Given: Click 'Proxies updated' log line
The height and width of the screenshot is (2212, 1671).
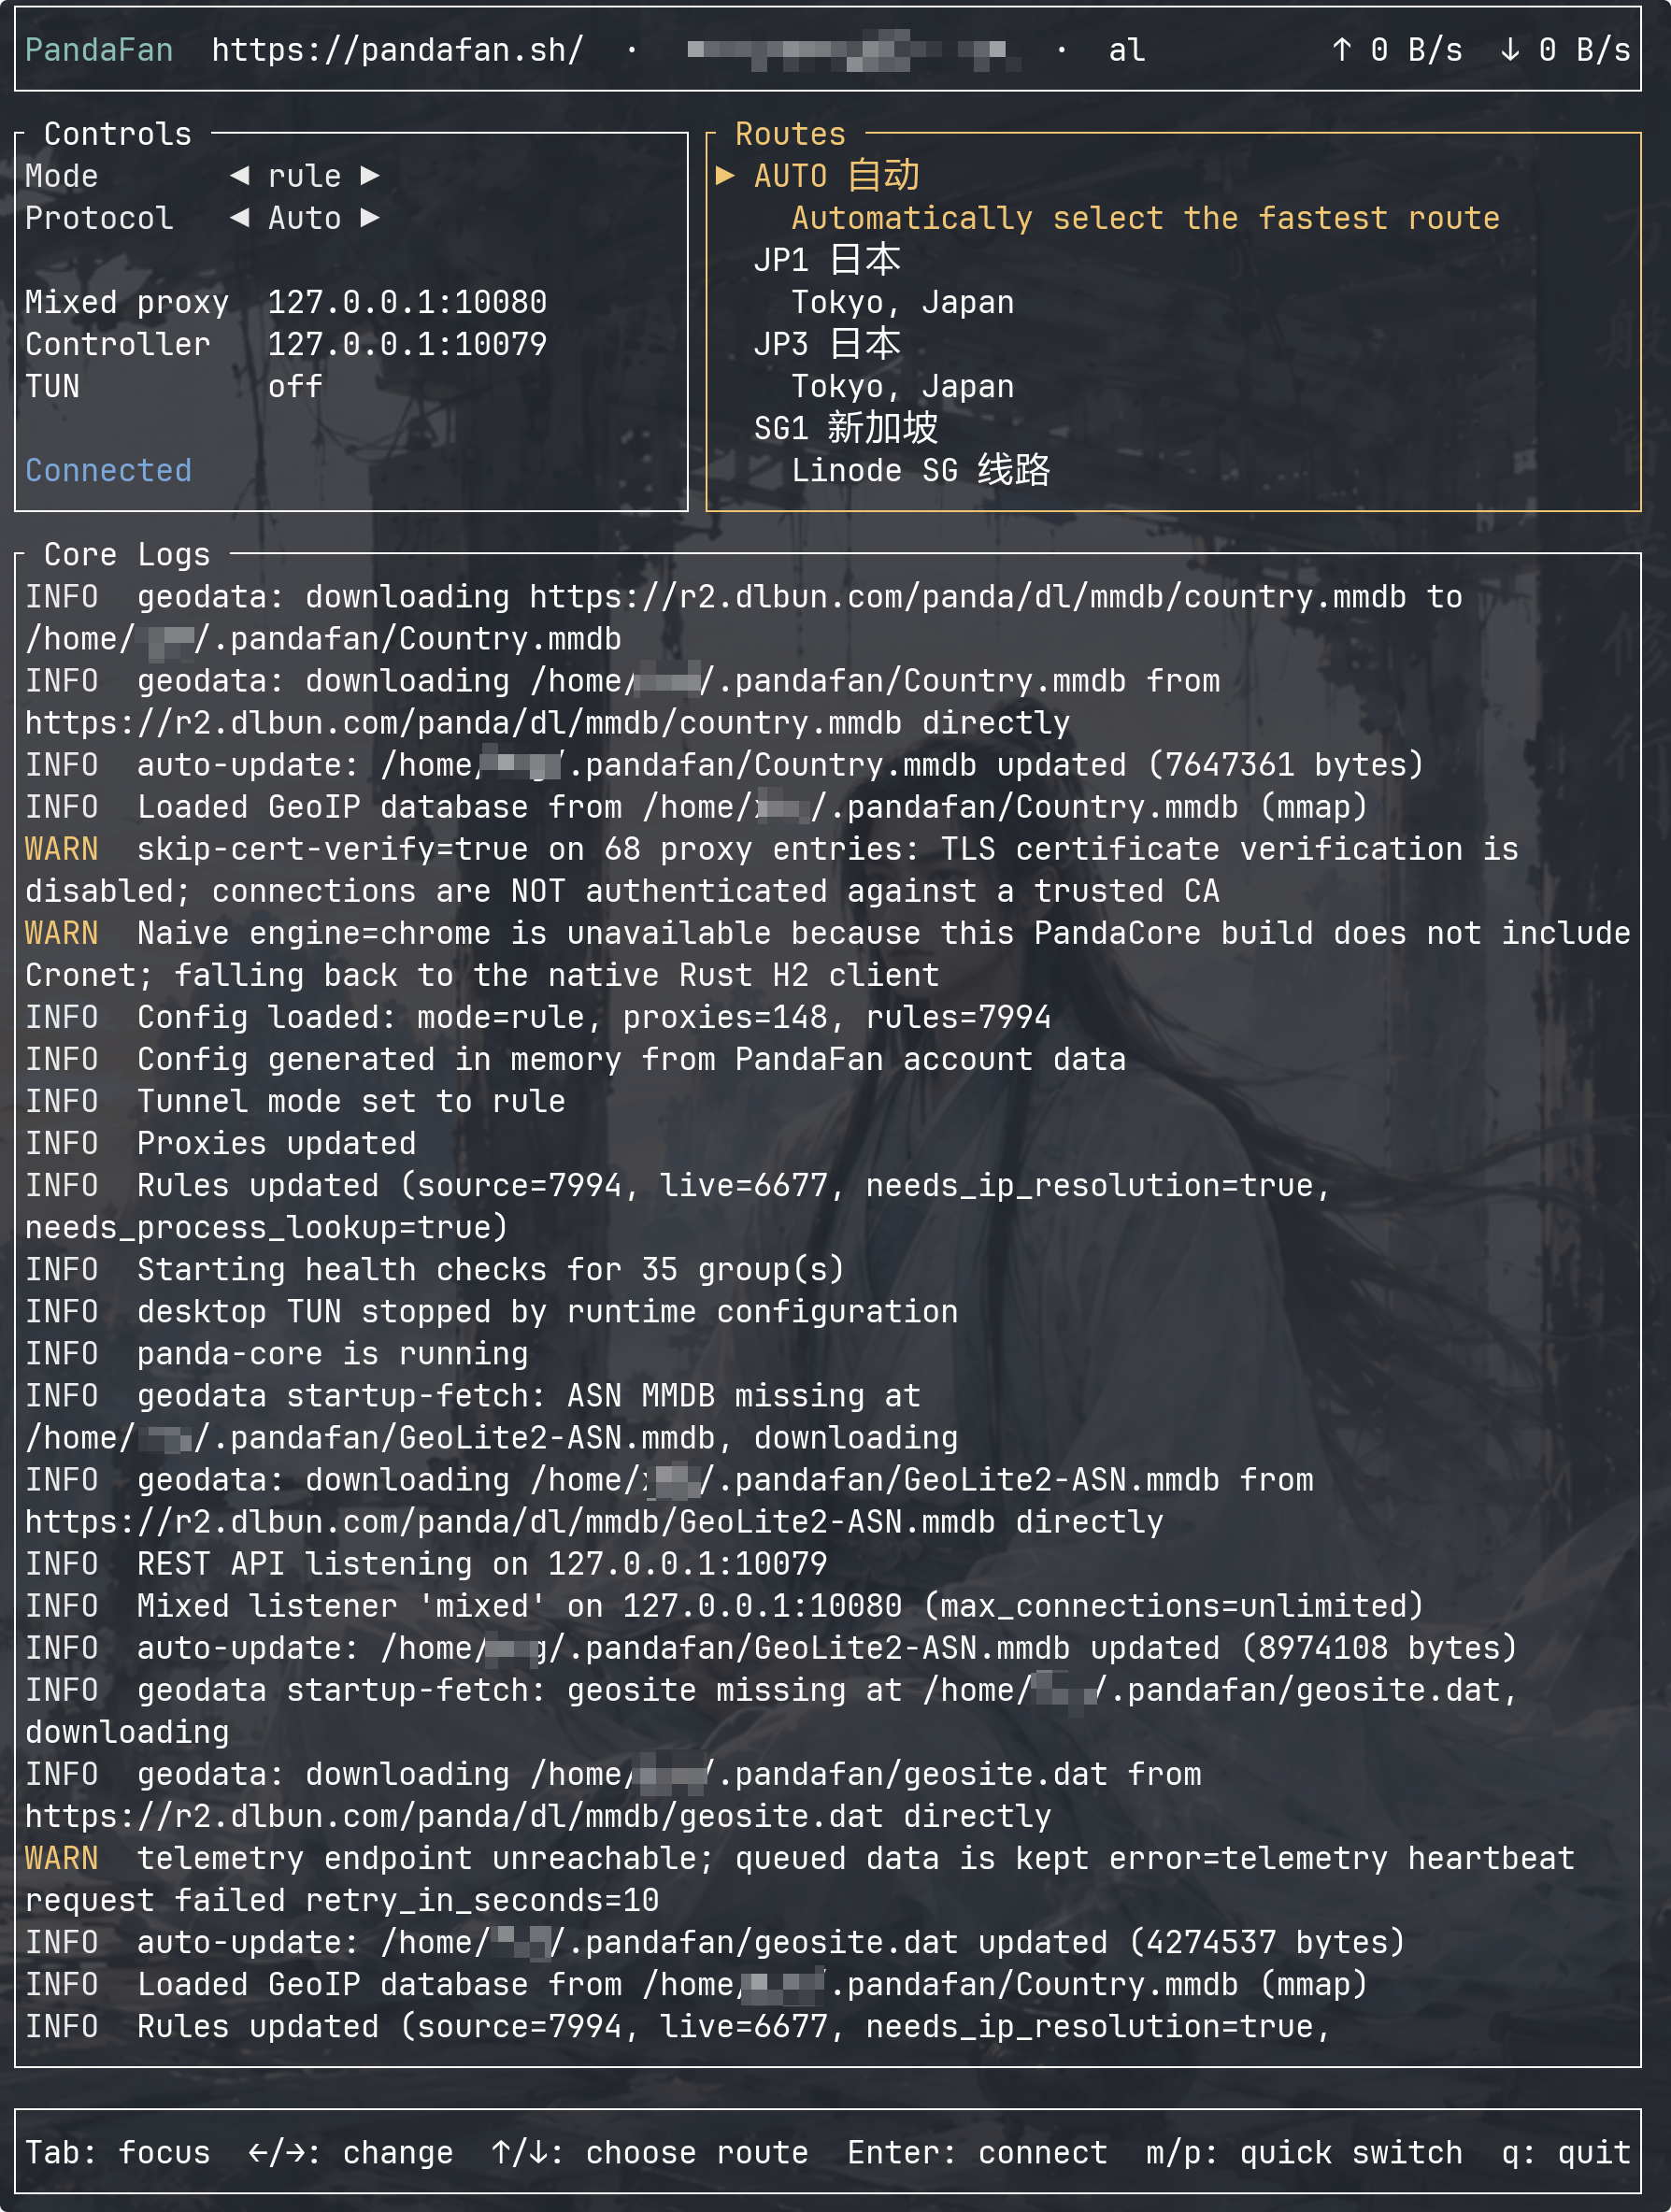Looking at the screenshot, I should (x=221, y=1143).
